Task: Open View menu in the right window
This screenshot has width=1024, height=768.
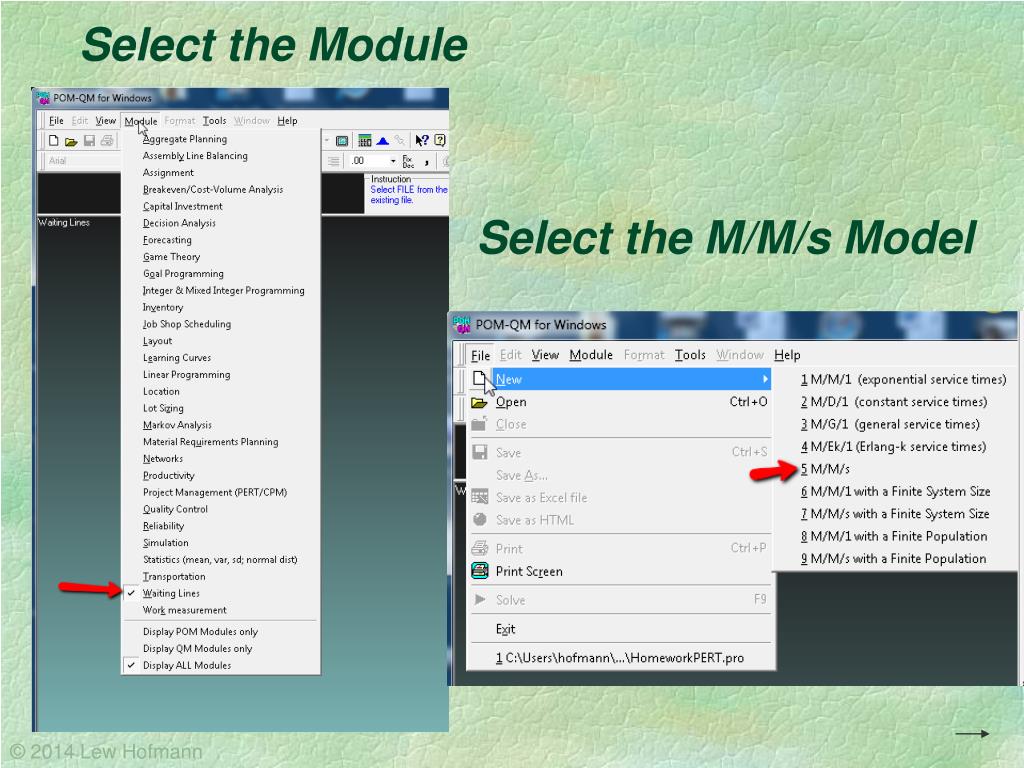Action: (x=545, y=355)
